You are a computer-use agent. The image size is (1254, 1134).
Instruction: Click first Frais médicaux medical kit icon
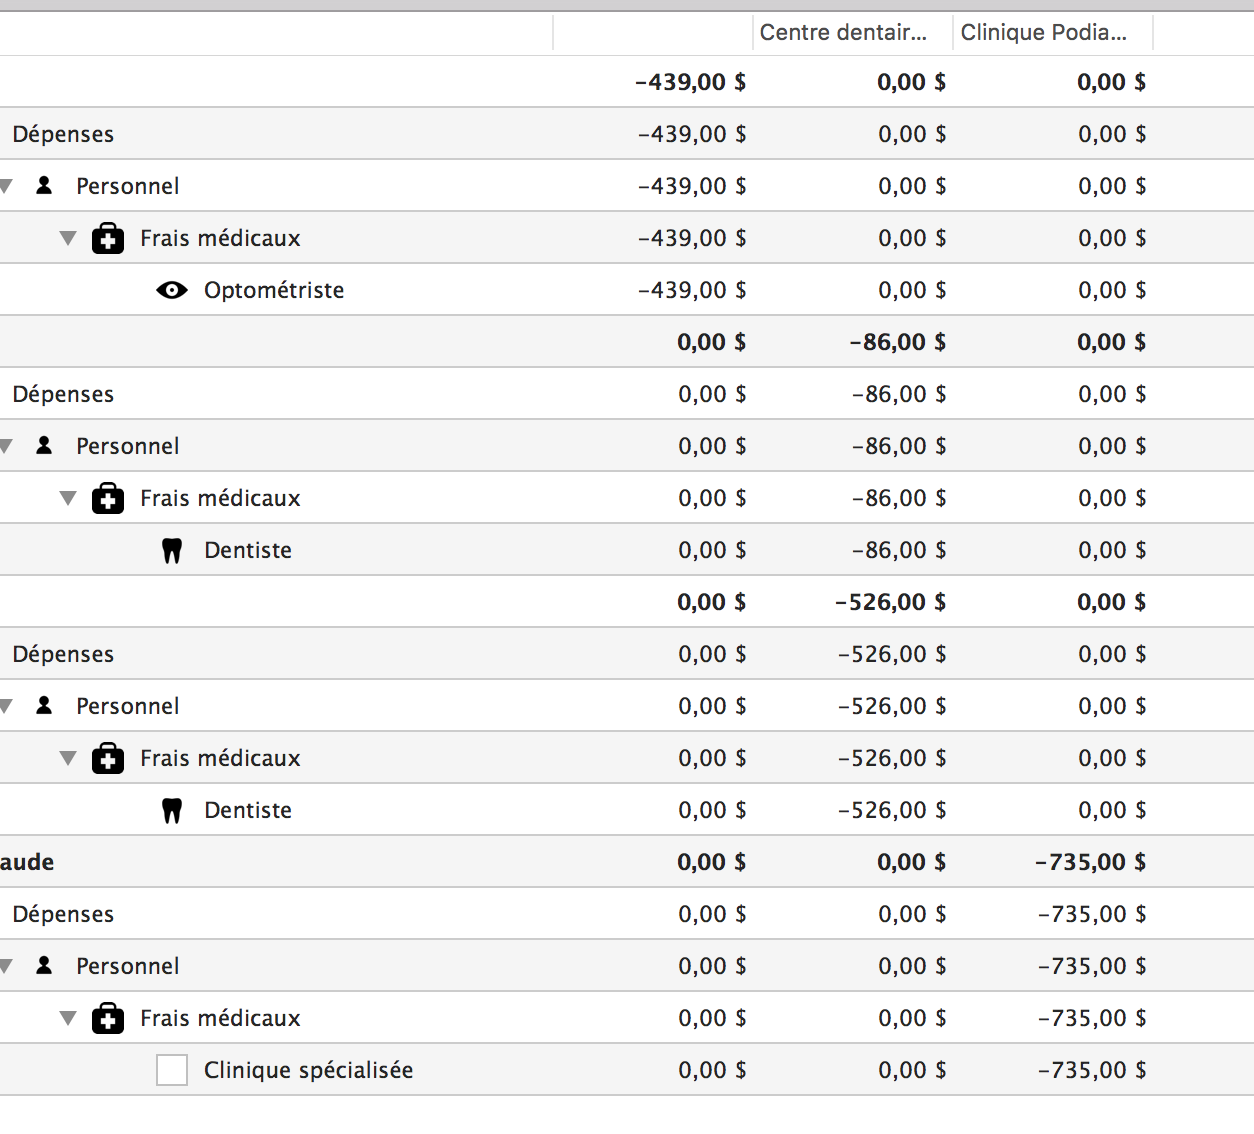pyautogui.click(x=108, y=238)
